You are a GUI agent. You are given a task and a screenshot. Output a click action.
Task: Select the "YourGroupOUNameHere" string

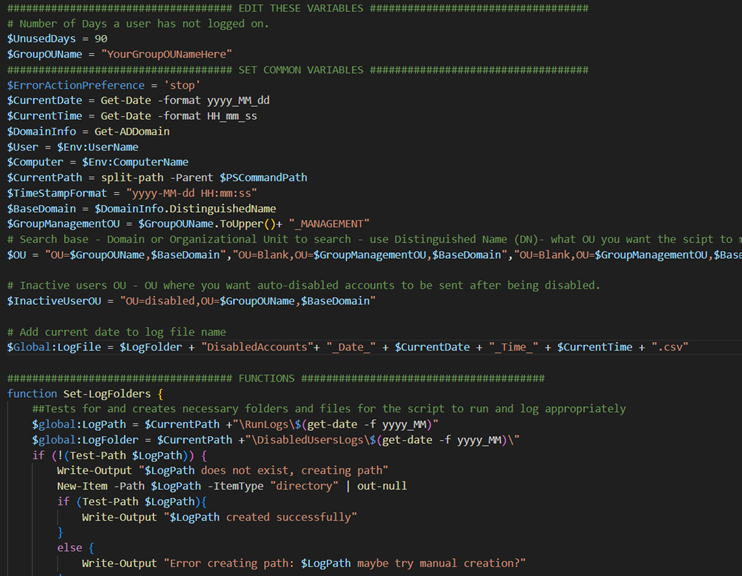pos(167,54)
